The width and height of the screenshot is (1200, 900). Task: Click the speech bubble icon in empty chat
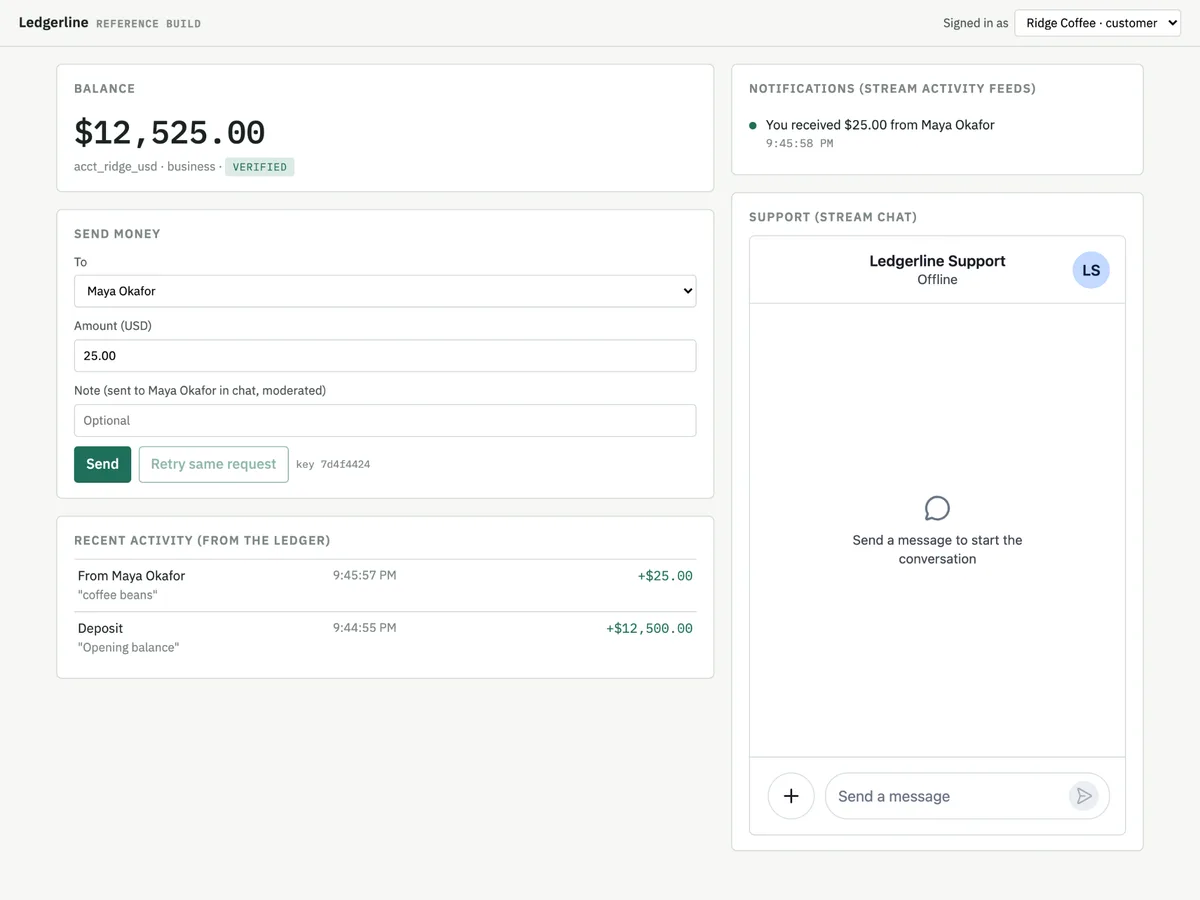point(937,508)
